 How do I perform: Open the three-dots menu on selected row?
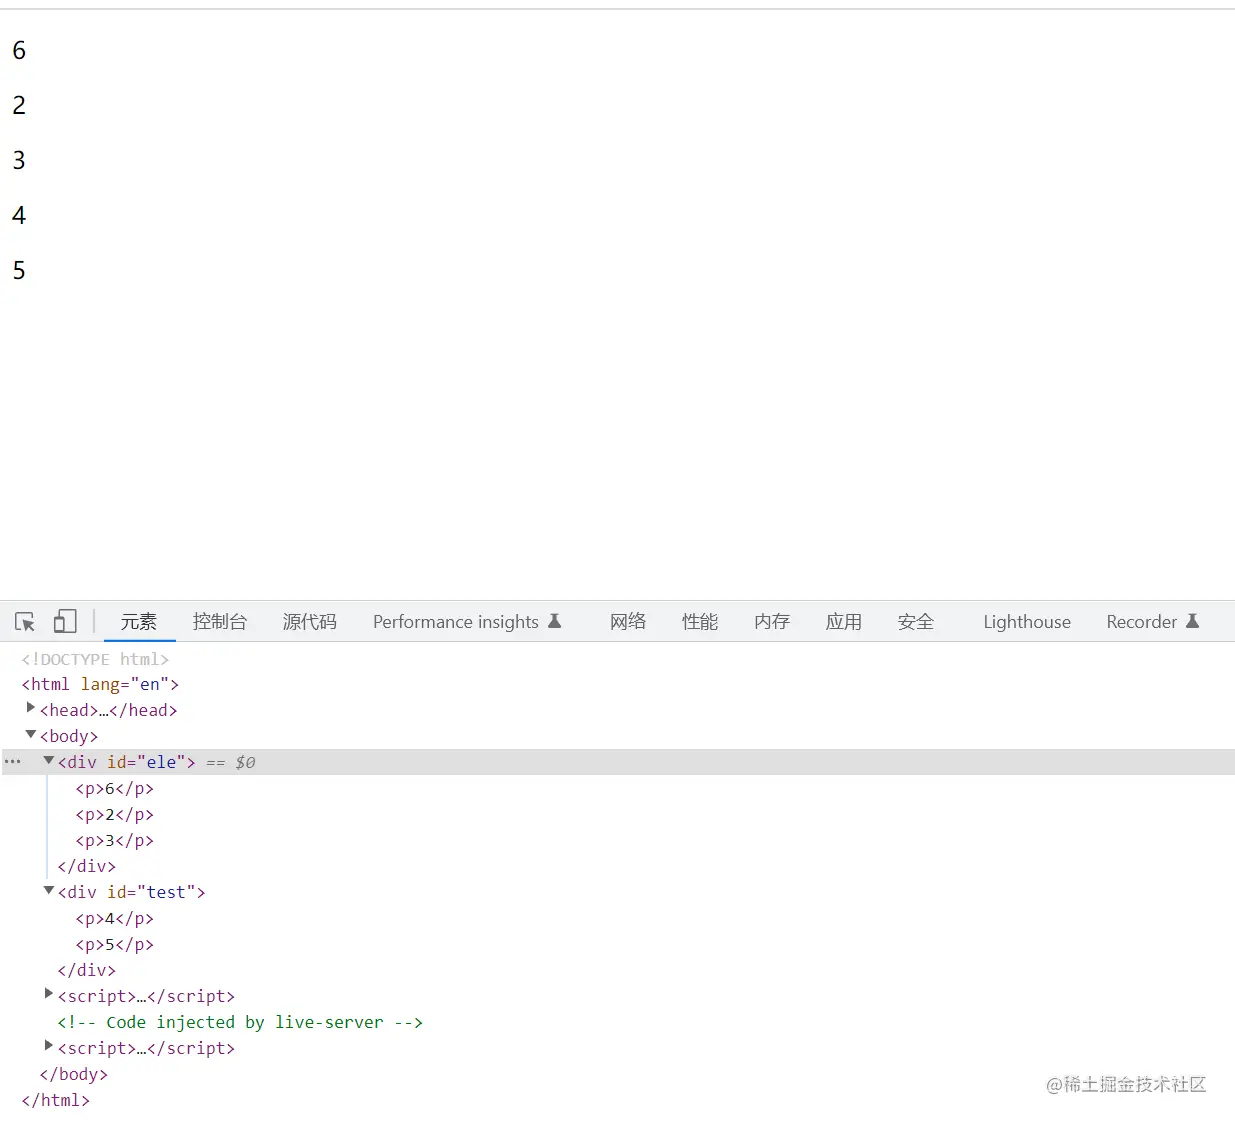pyautogui.click(x=12, y=762)
